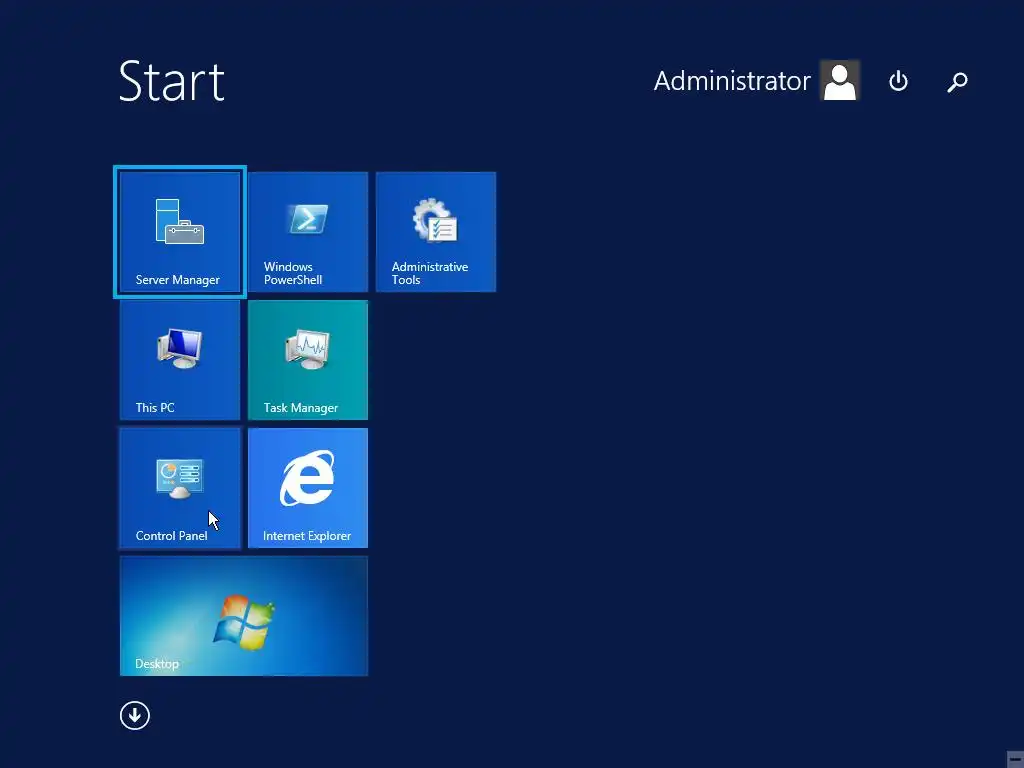Launch the Task Manager tile
This screenshot has height=768, width=1024.
coord(308,360)
